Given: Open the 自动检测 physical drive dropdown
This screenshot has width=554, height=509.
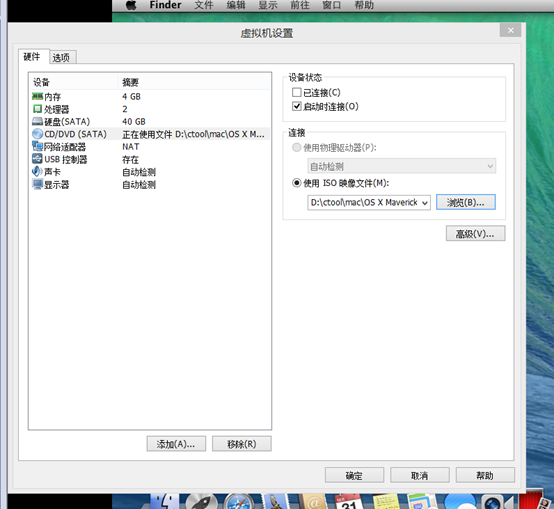Looking at the screenshot, I should tap(402, 166).
